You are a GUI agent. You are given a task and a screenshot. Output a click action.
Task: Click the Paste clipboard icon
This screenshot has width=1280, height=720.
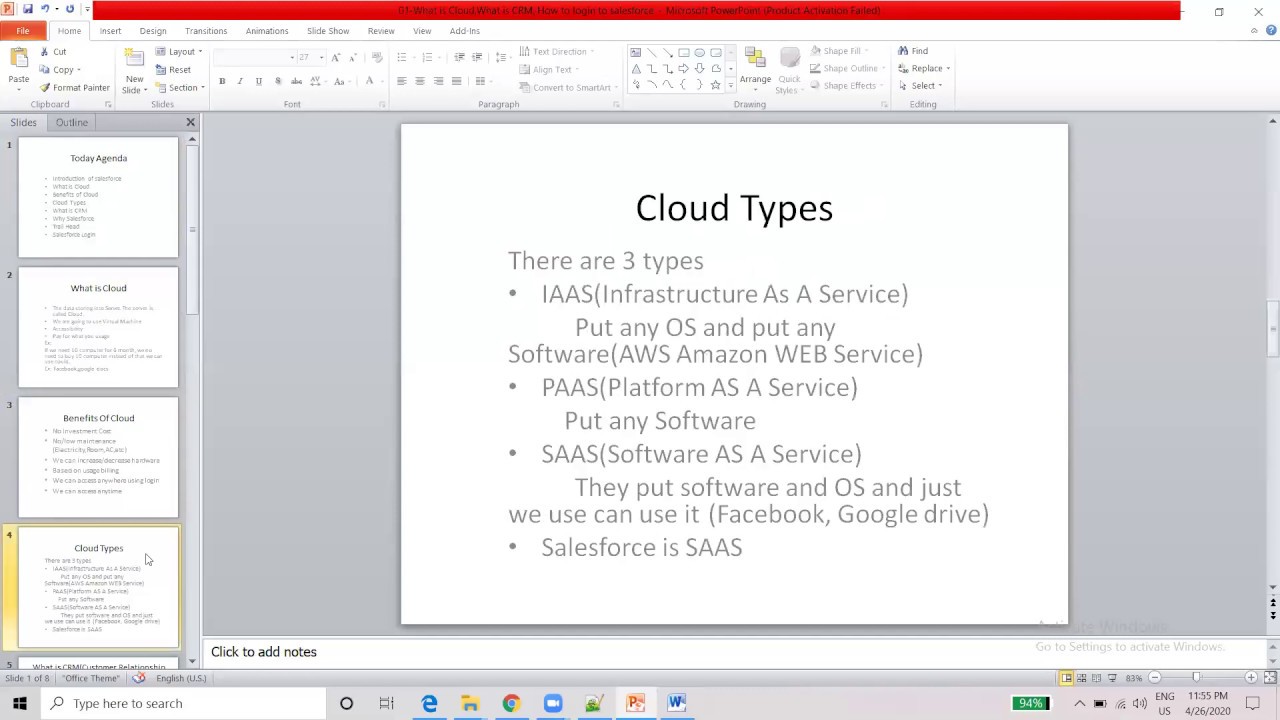click(x=18, y=59)
